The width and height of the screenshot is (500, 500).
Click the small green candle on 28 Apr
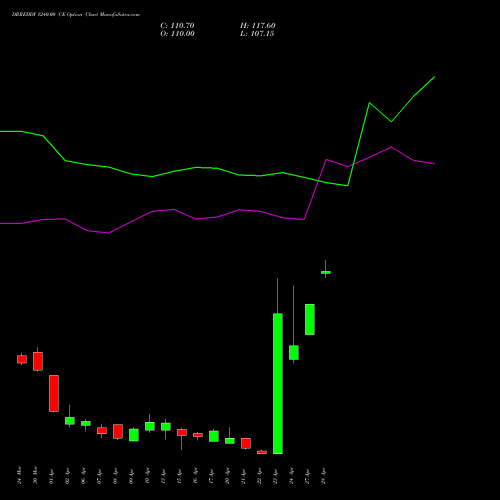pyautogui.click(x=326, y=272)
